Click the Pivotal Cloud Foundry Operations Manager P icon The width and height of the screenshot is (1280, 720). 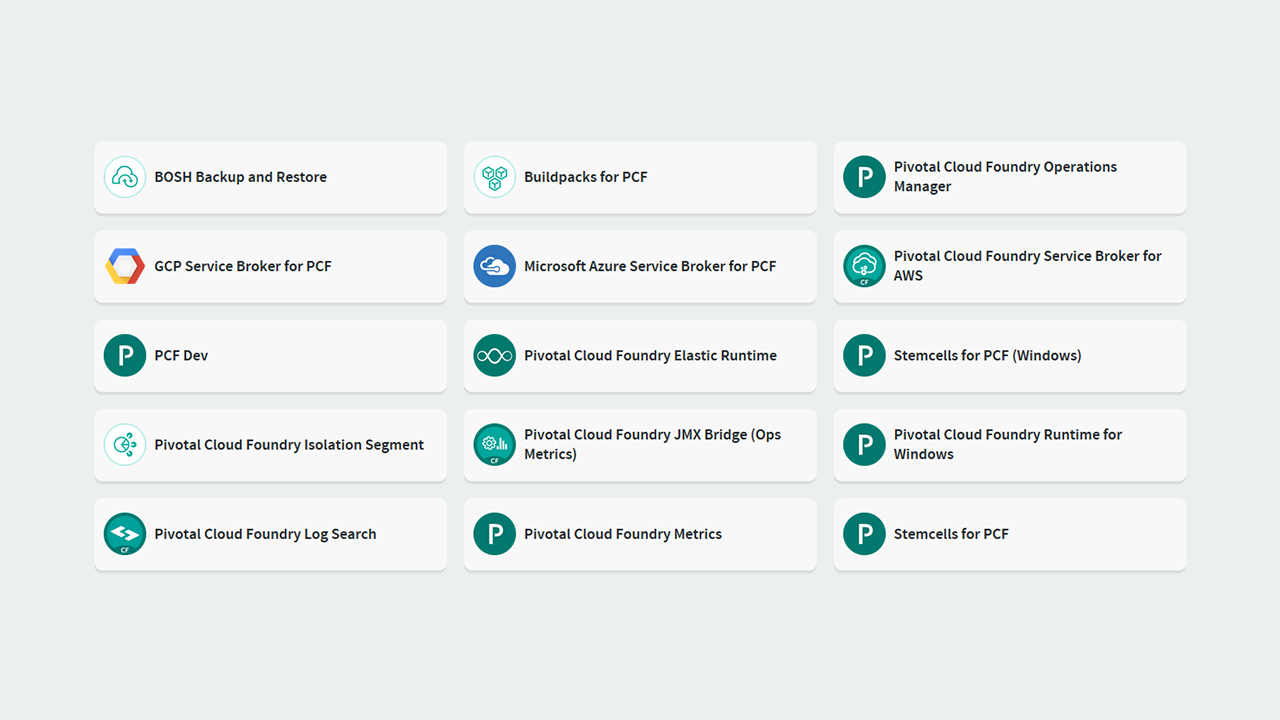click(x=865, y=177)
